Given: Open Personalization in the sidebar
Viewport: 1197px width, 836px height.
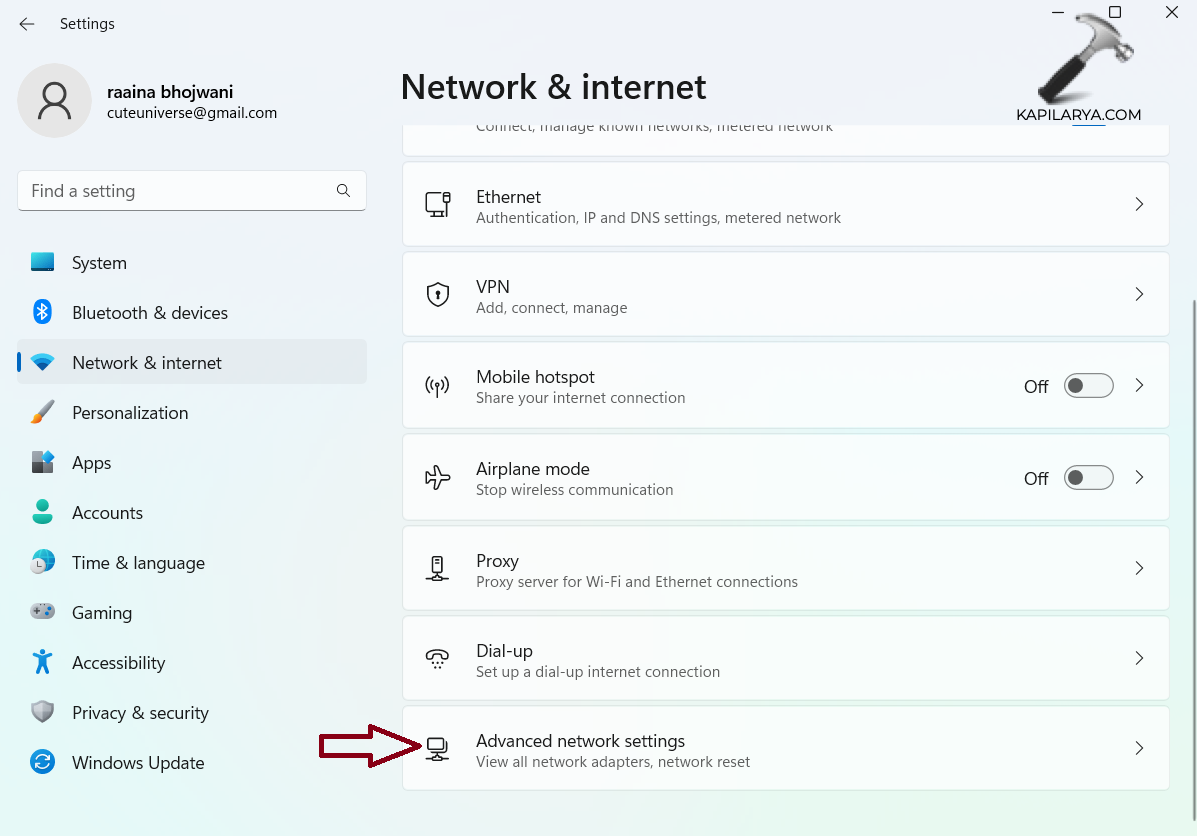Looking at the screenshot, I should (130, 413).
